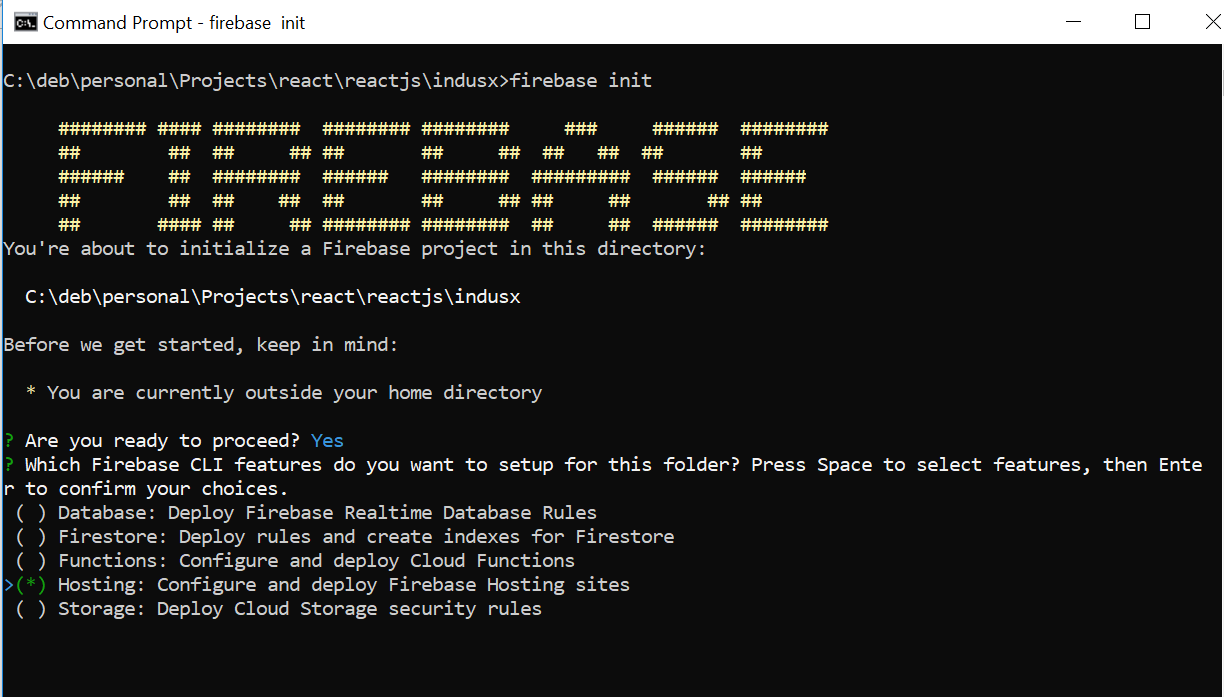The image size is (1224, 697).
Task: Toggle the Storage: Deploy Cloud Storage rules option
Action: [x=29, y=608]
